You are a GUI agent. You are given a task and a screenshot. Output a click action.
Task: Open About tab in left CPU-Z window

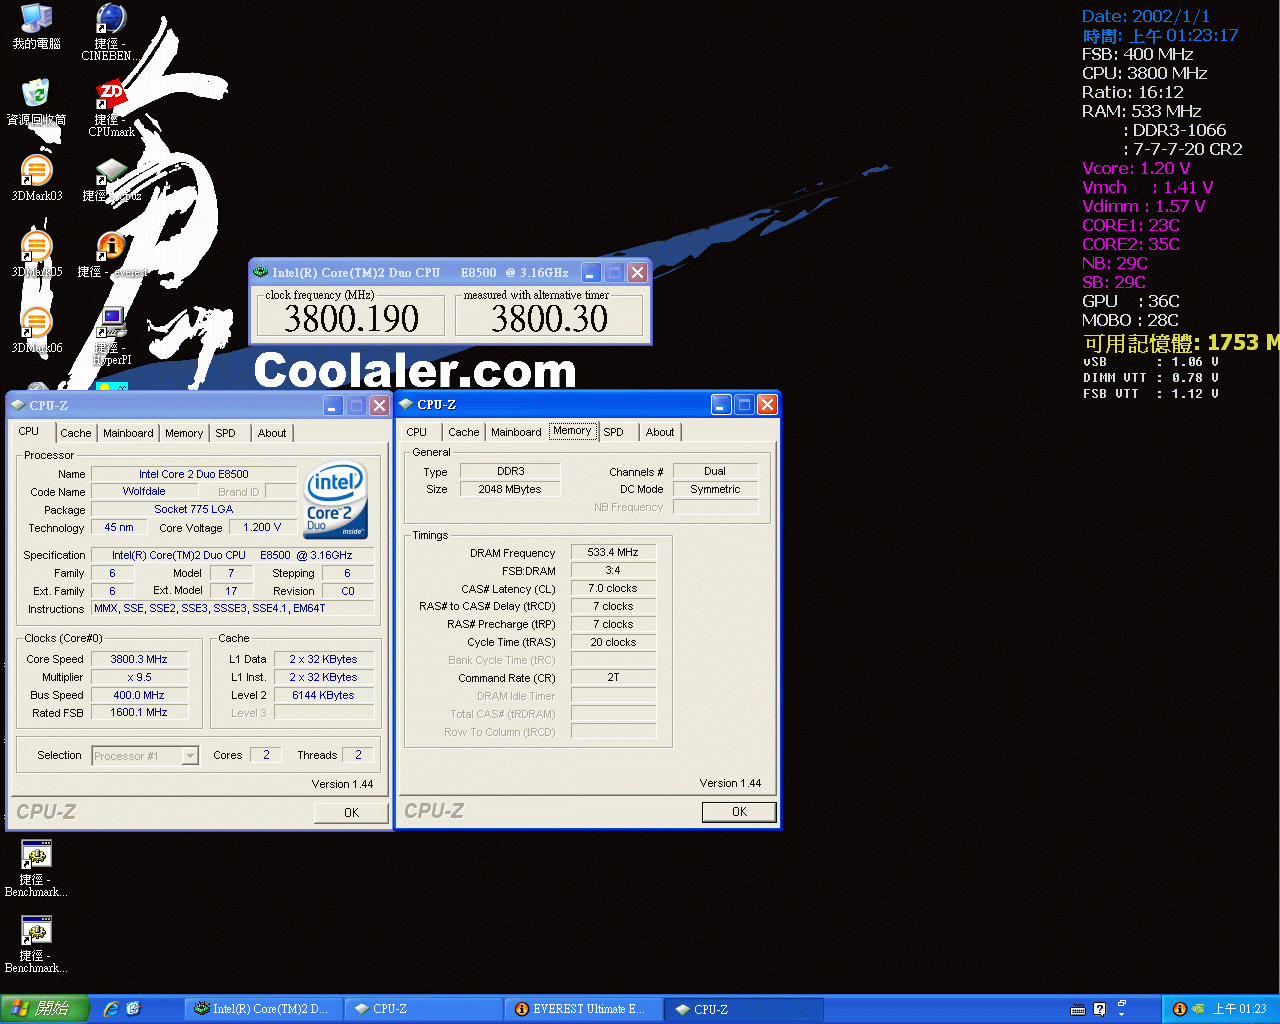[272, 433]
